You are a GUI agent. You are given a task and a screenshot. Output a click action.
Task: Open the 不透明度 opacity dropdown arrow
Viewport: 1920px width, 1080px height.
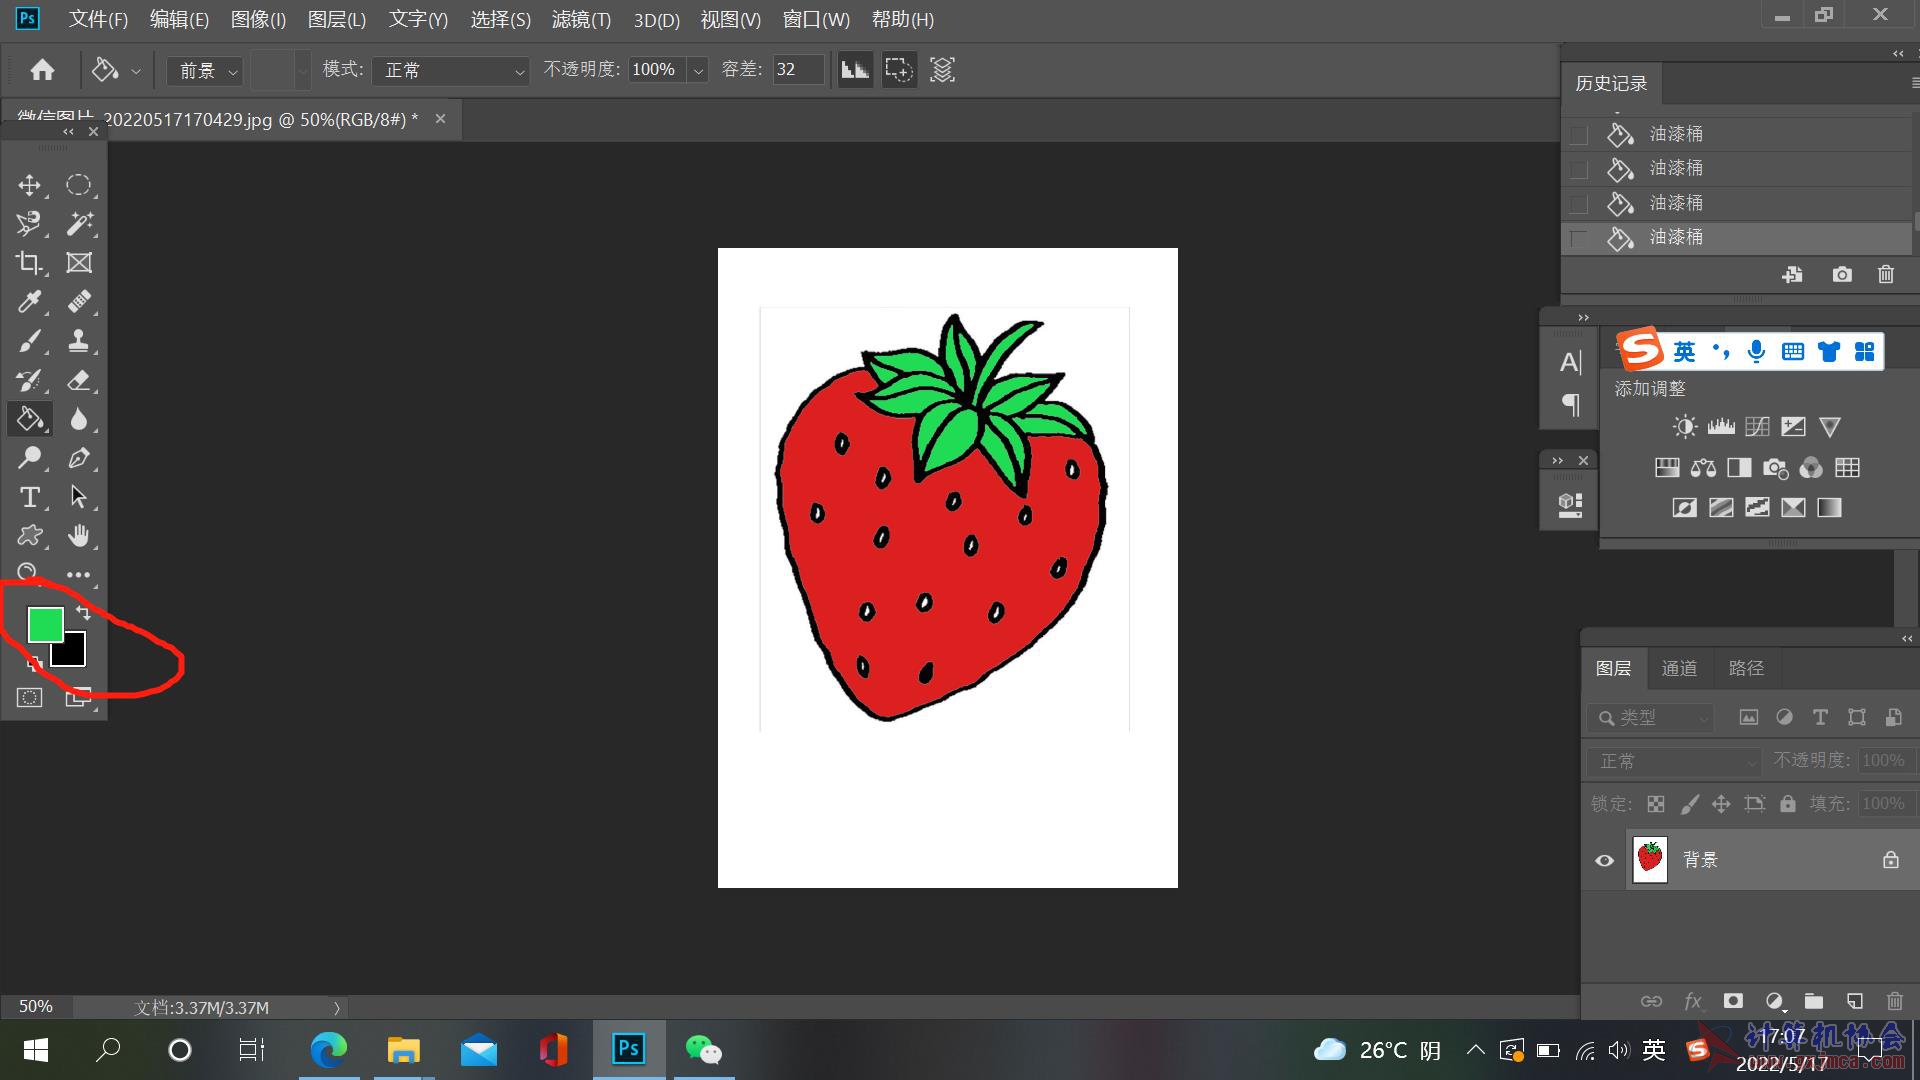click(698, 70)
